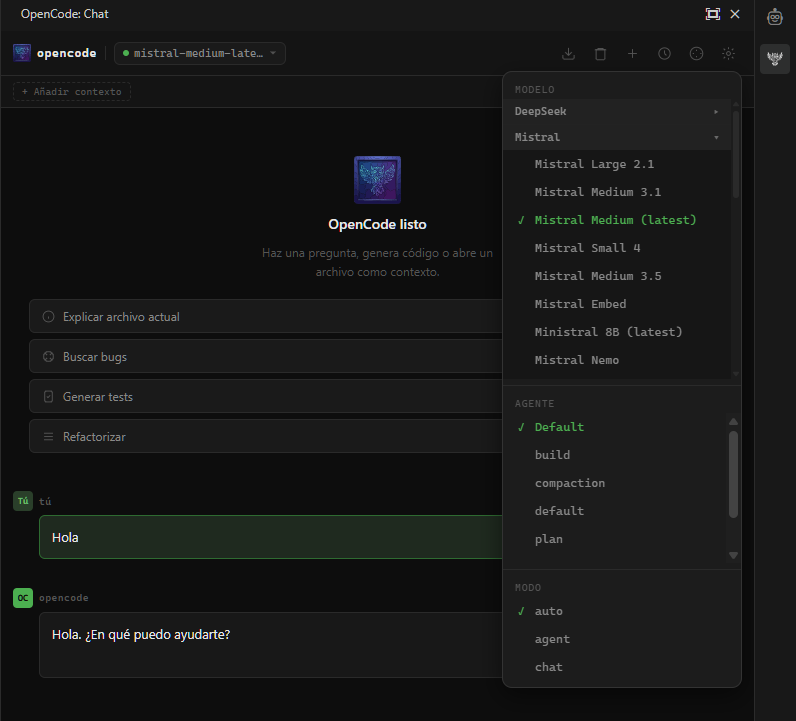The image size is (796, 721).
Task: Click the fullscreen icon in title bar
Action: coord(713,14)
